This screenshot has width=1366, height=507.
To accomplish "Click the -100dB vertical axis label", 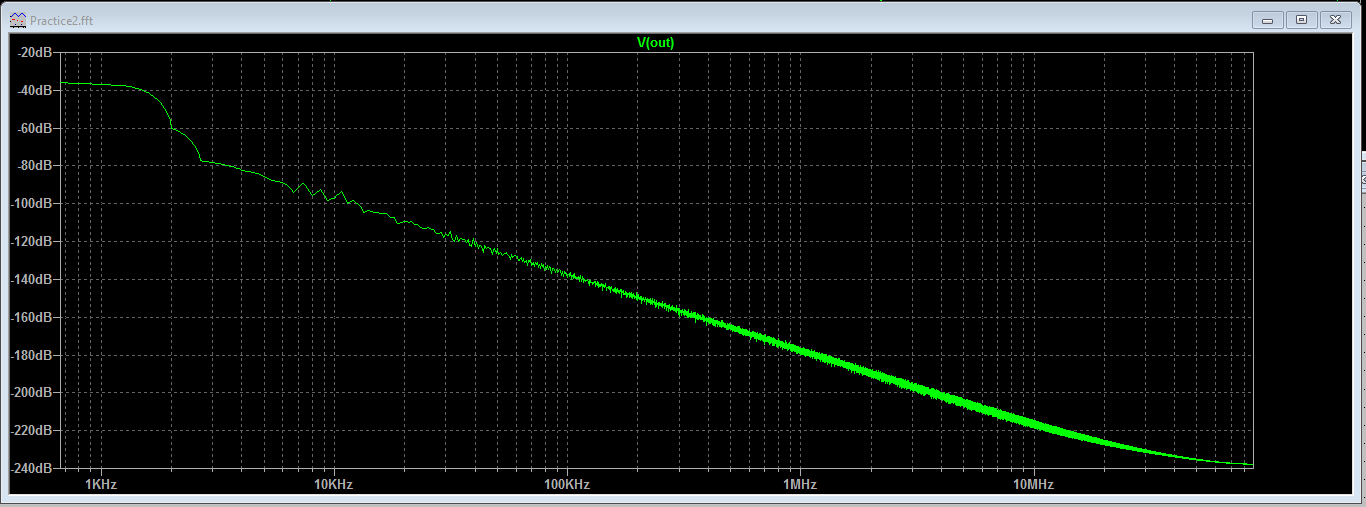I will [32, 204].
